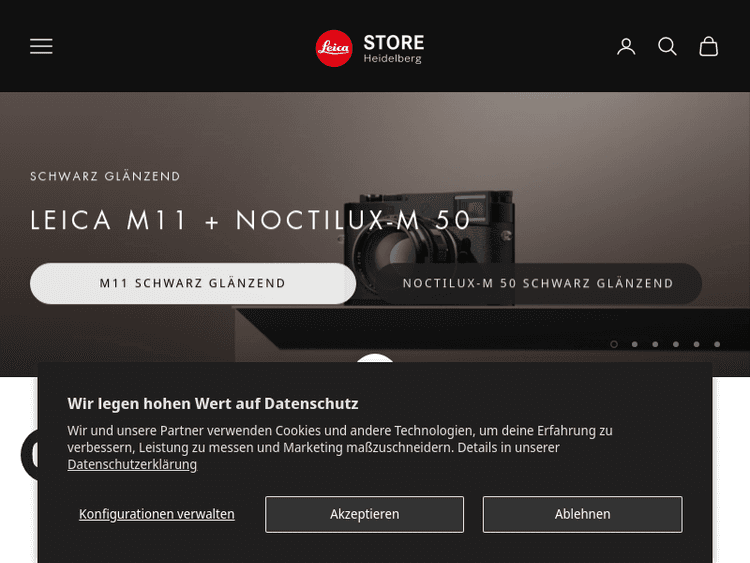Click the Leica red logo
The image size is (750, 563).
point(334,48)
